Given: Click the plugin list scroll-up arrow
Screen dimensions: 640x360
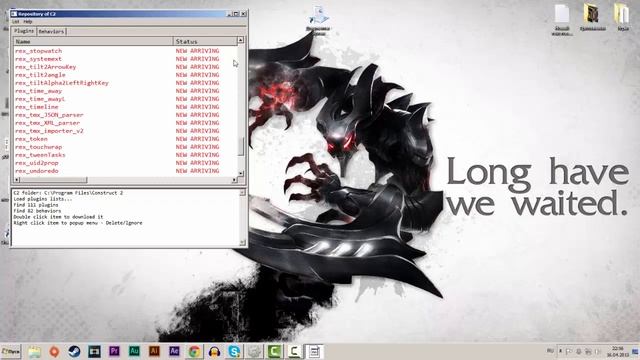Looking at the screenshot, I should tap(240, 40).
